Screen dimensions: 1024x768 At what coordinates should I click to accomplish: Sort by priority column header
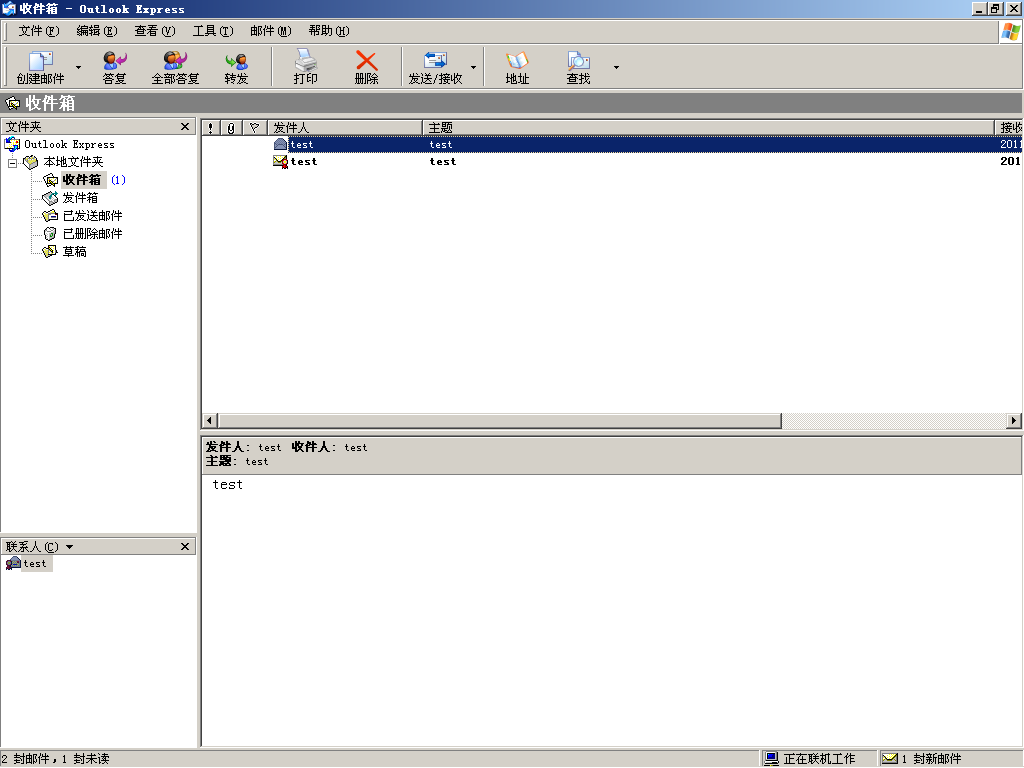210,127
